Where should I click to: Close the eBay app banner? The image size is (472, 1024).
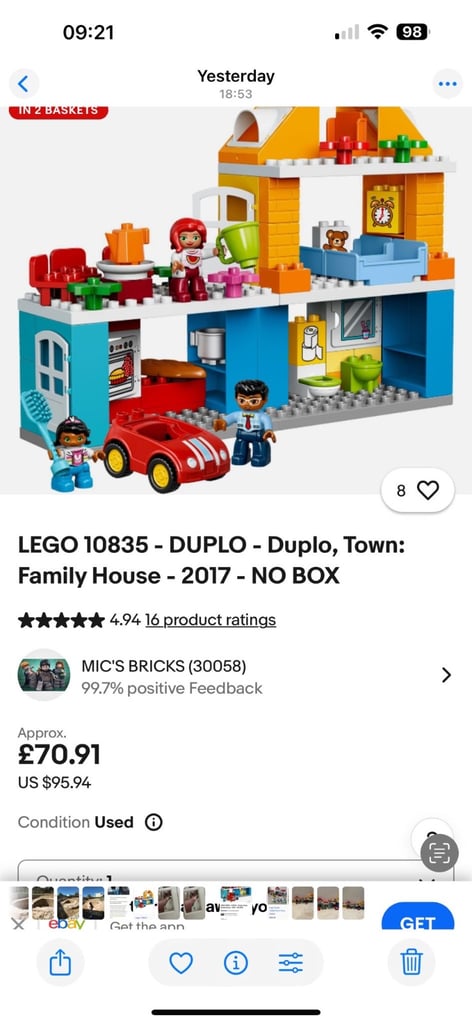pos(19,924)
